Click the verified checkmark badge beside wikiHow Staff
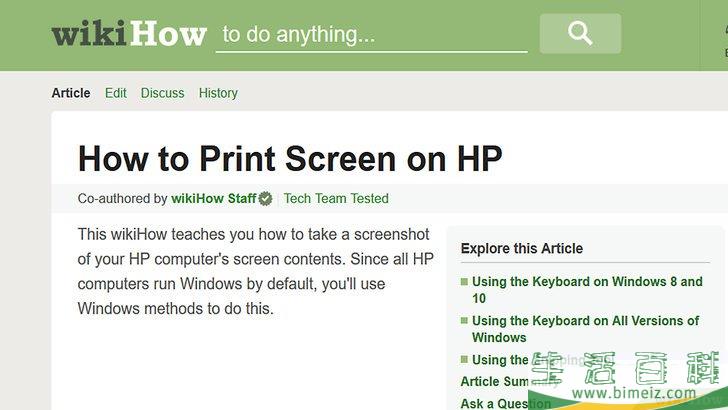Screen dimensions: 728x410 [266, 199]
